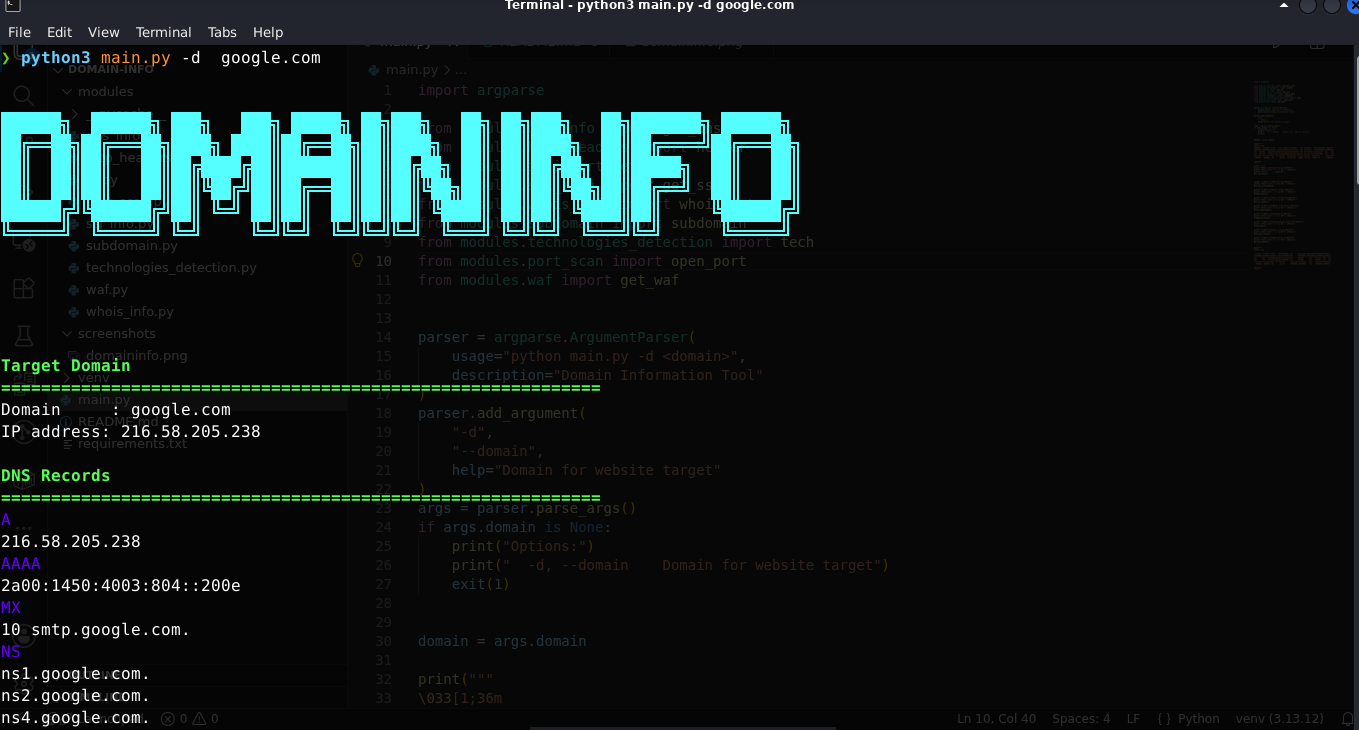This screenshot has width=1359, height=730.
Task: Open requirements.txt in VS Code explorer
Action: [x=132, y=444]
